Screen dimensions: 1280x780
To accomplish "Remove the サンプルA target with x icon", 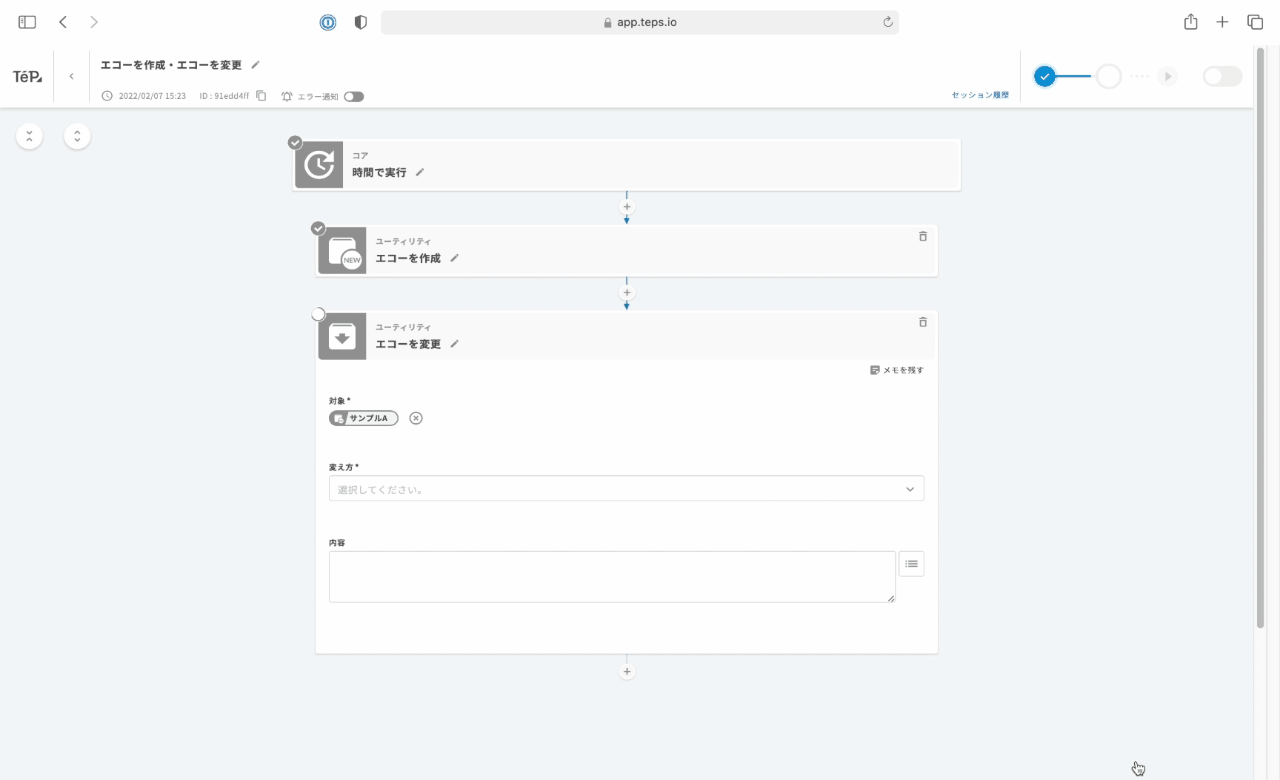I will tap(416, 418).
